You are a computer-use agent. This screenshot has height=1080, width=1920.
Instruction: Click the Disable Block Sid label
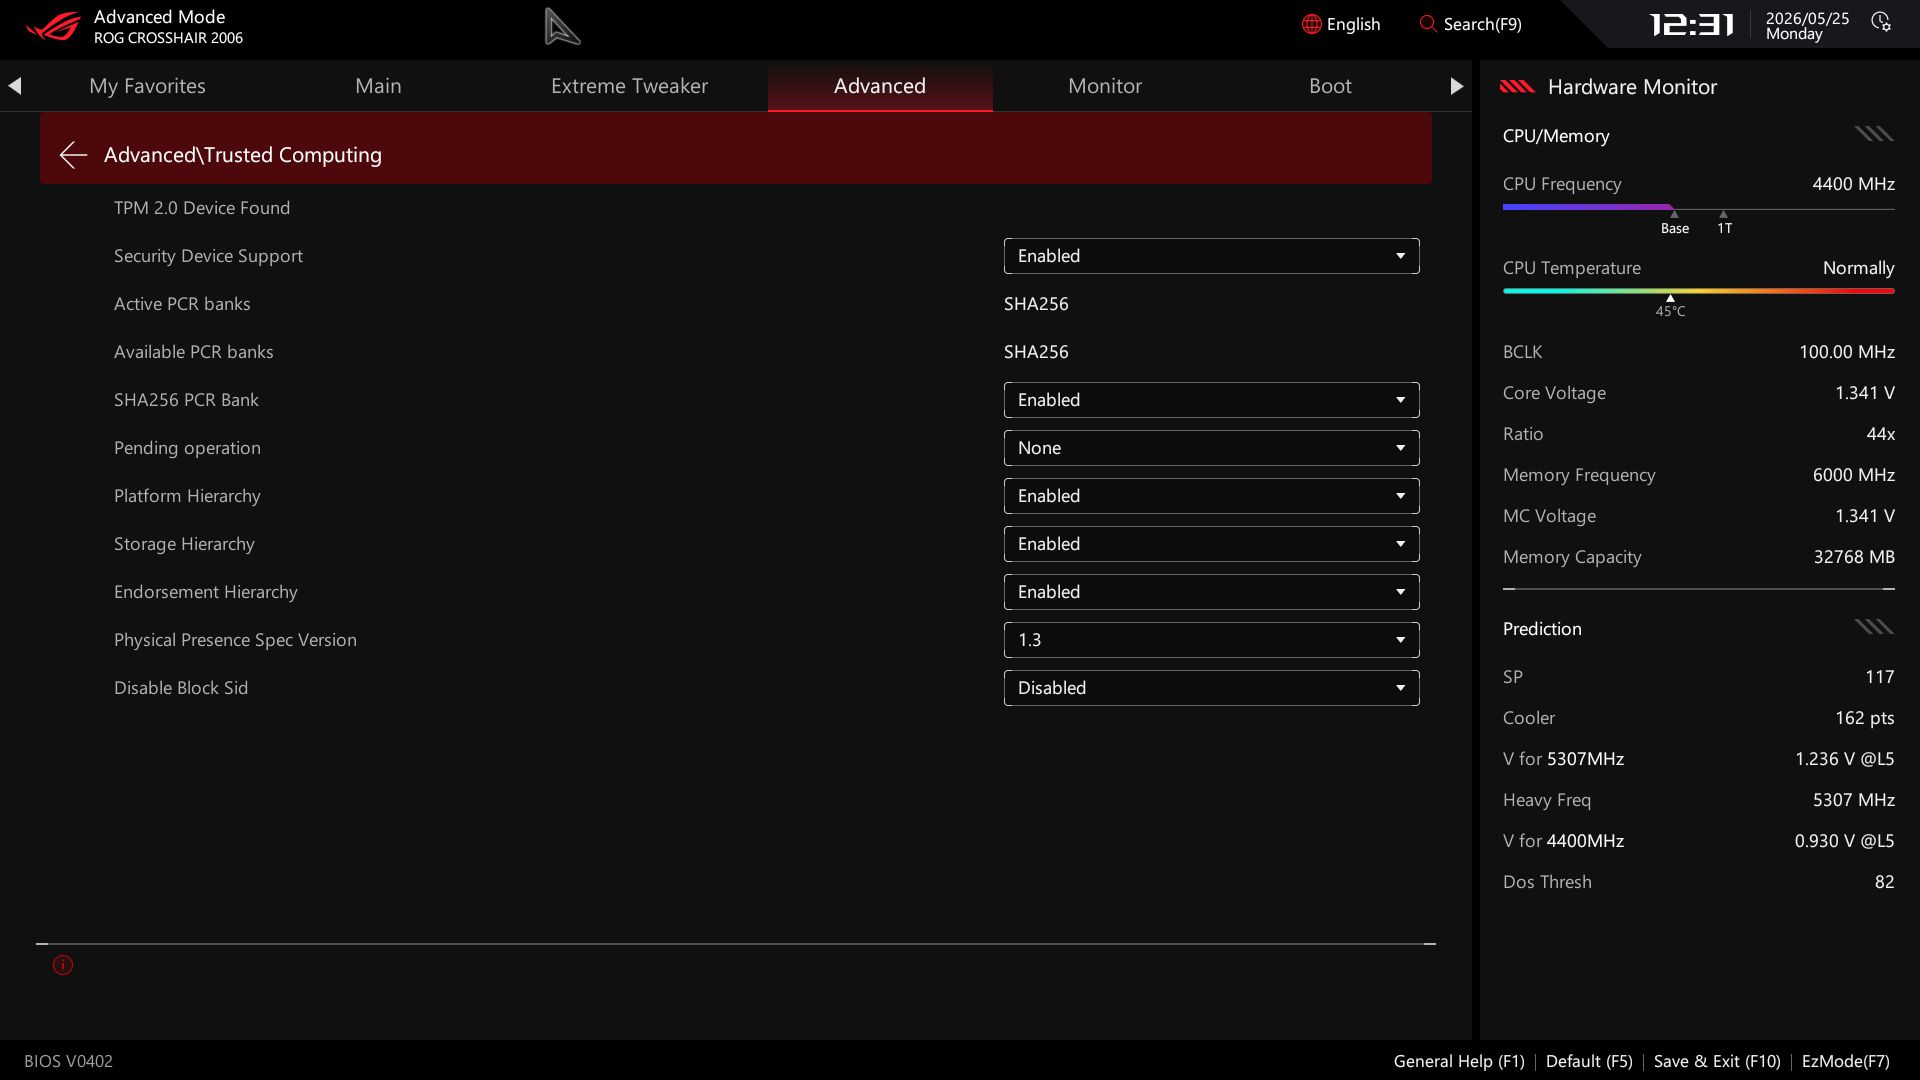[x=181, y=688]
